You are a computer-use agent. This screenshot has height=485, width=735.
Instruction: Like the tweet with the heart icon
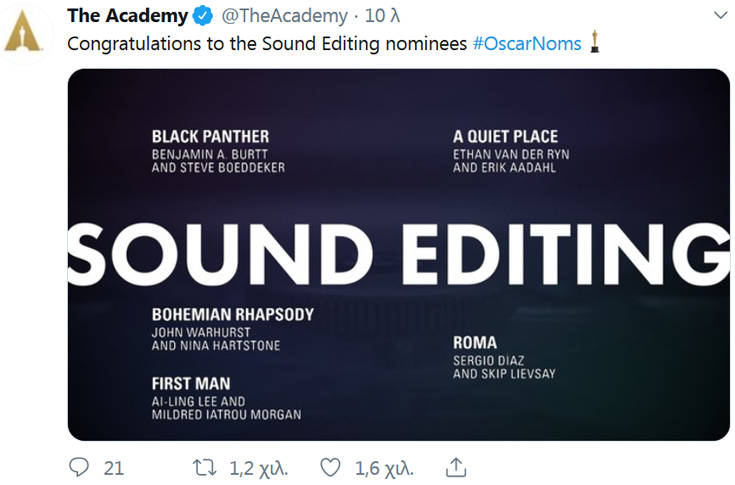(x=330, y=468)
